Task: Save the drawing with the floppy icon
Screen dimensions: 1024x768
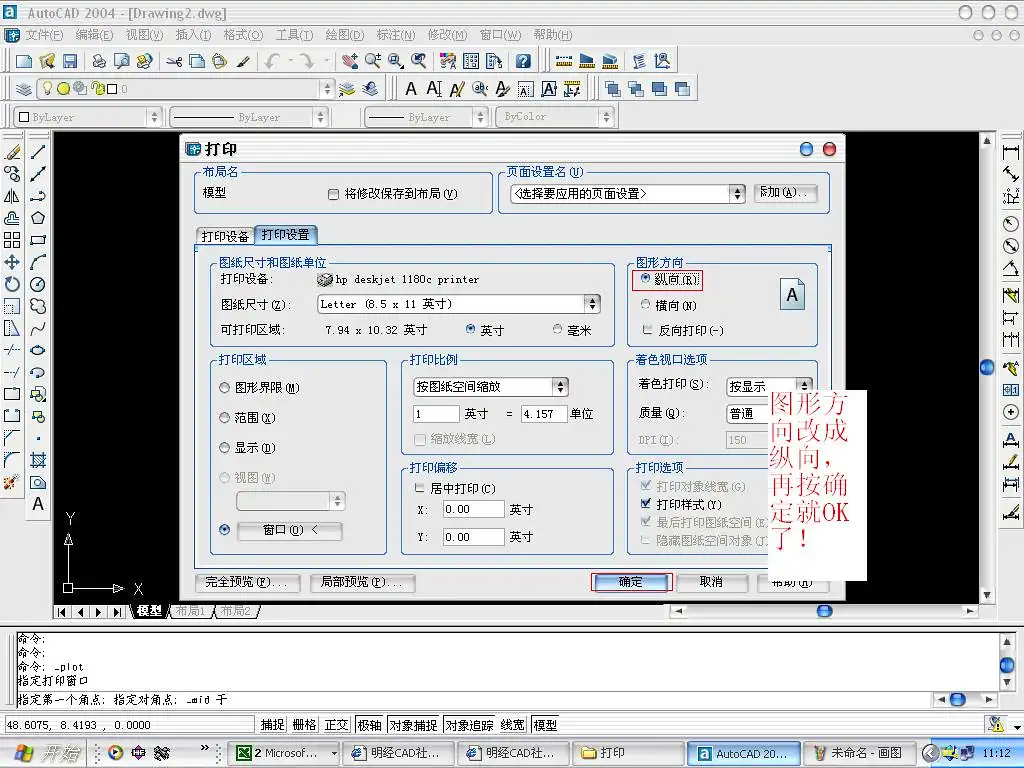Action: 70,61
